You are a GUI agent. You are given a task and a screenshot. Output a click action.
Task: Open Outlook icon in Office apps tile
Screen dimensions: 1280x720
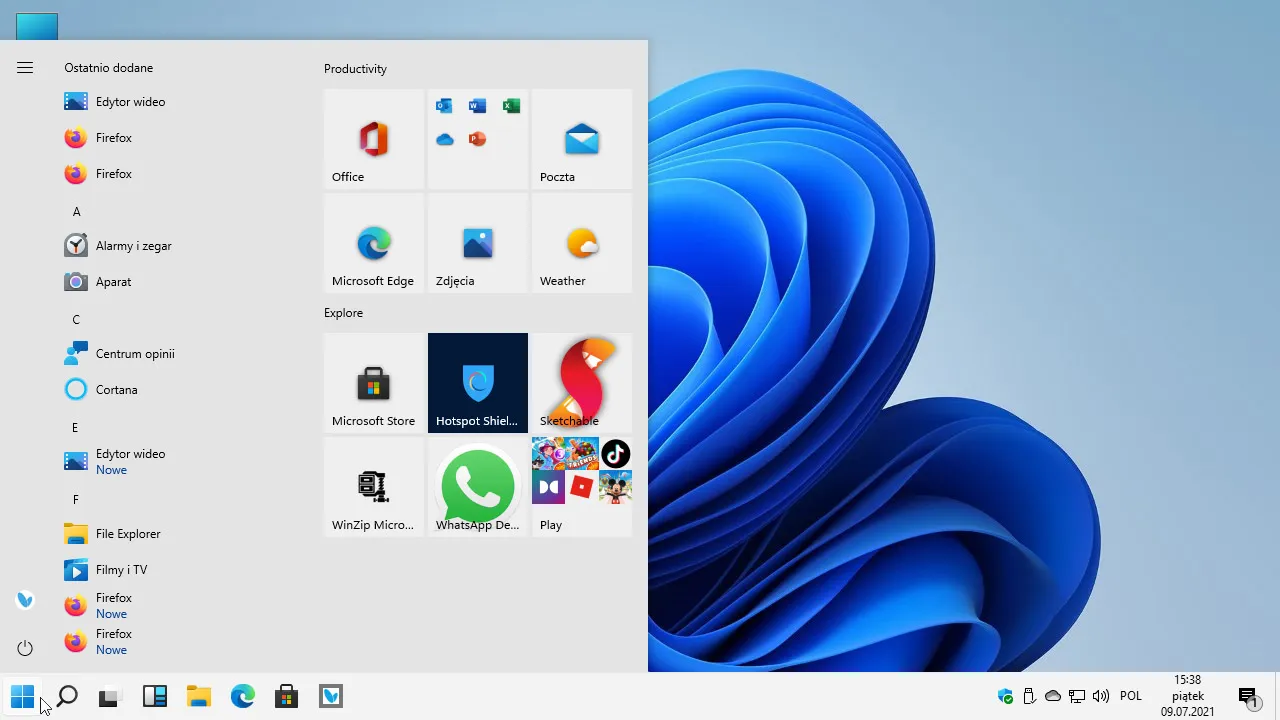pyautogui.click(x=445, y=106)
